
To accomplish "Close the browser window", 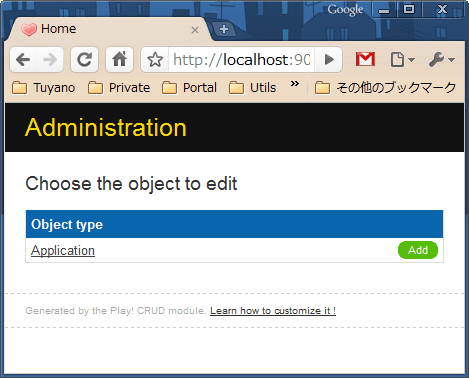I will pos(442,9).
